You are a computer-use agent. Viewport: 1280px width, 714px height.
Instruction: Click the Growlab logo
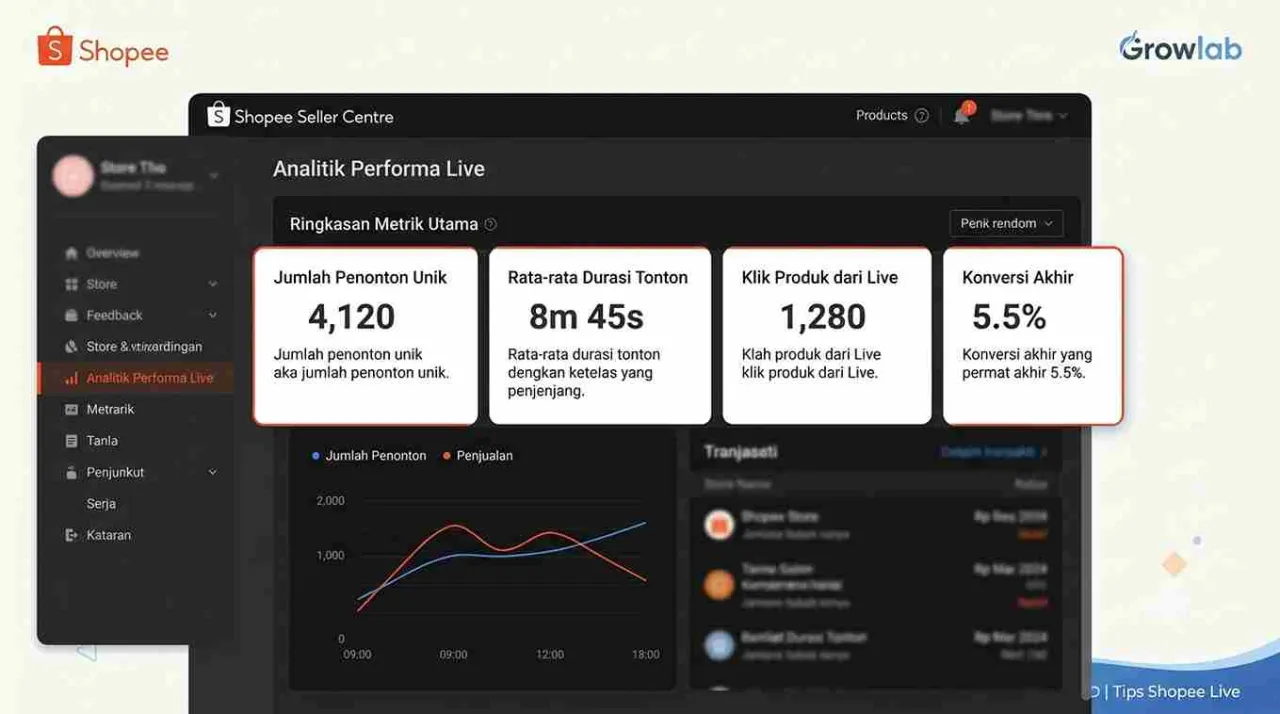pos(1180,47)
